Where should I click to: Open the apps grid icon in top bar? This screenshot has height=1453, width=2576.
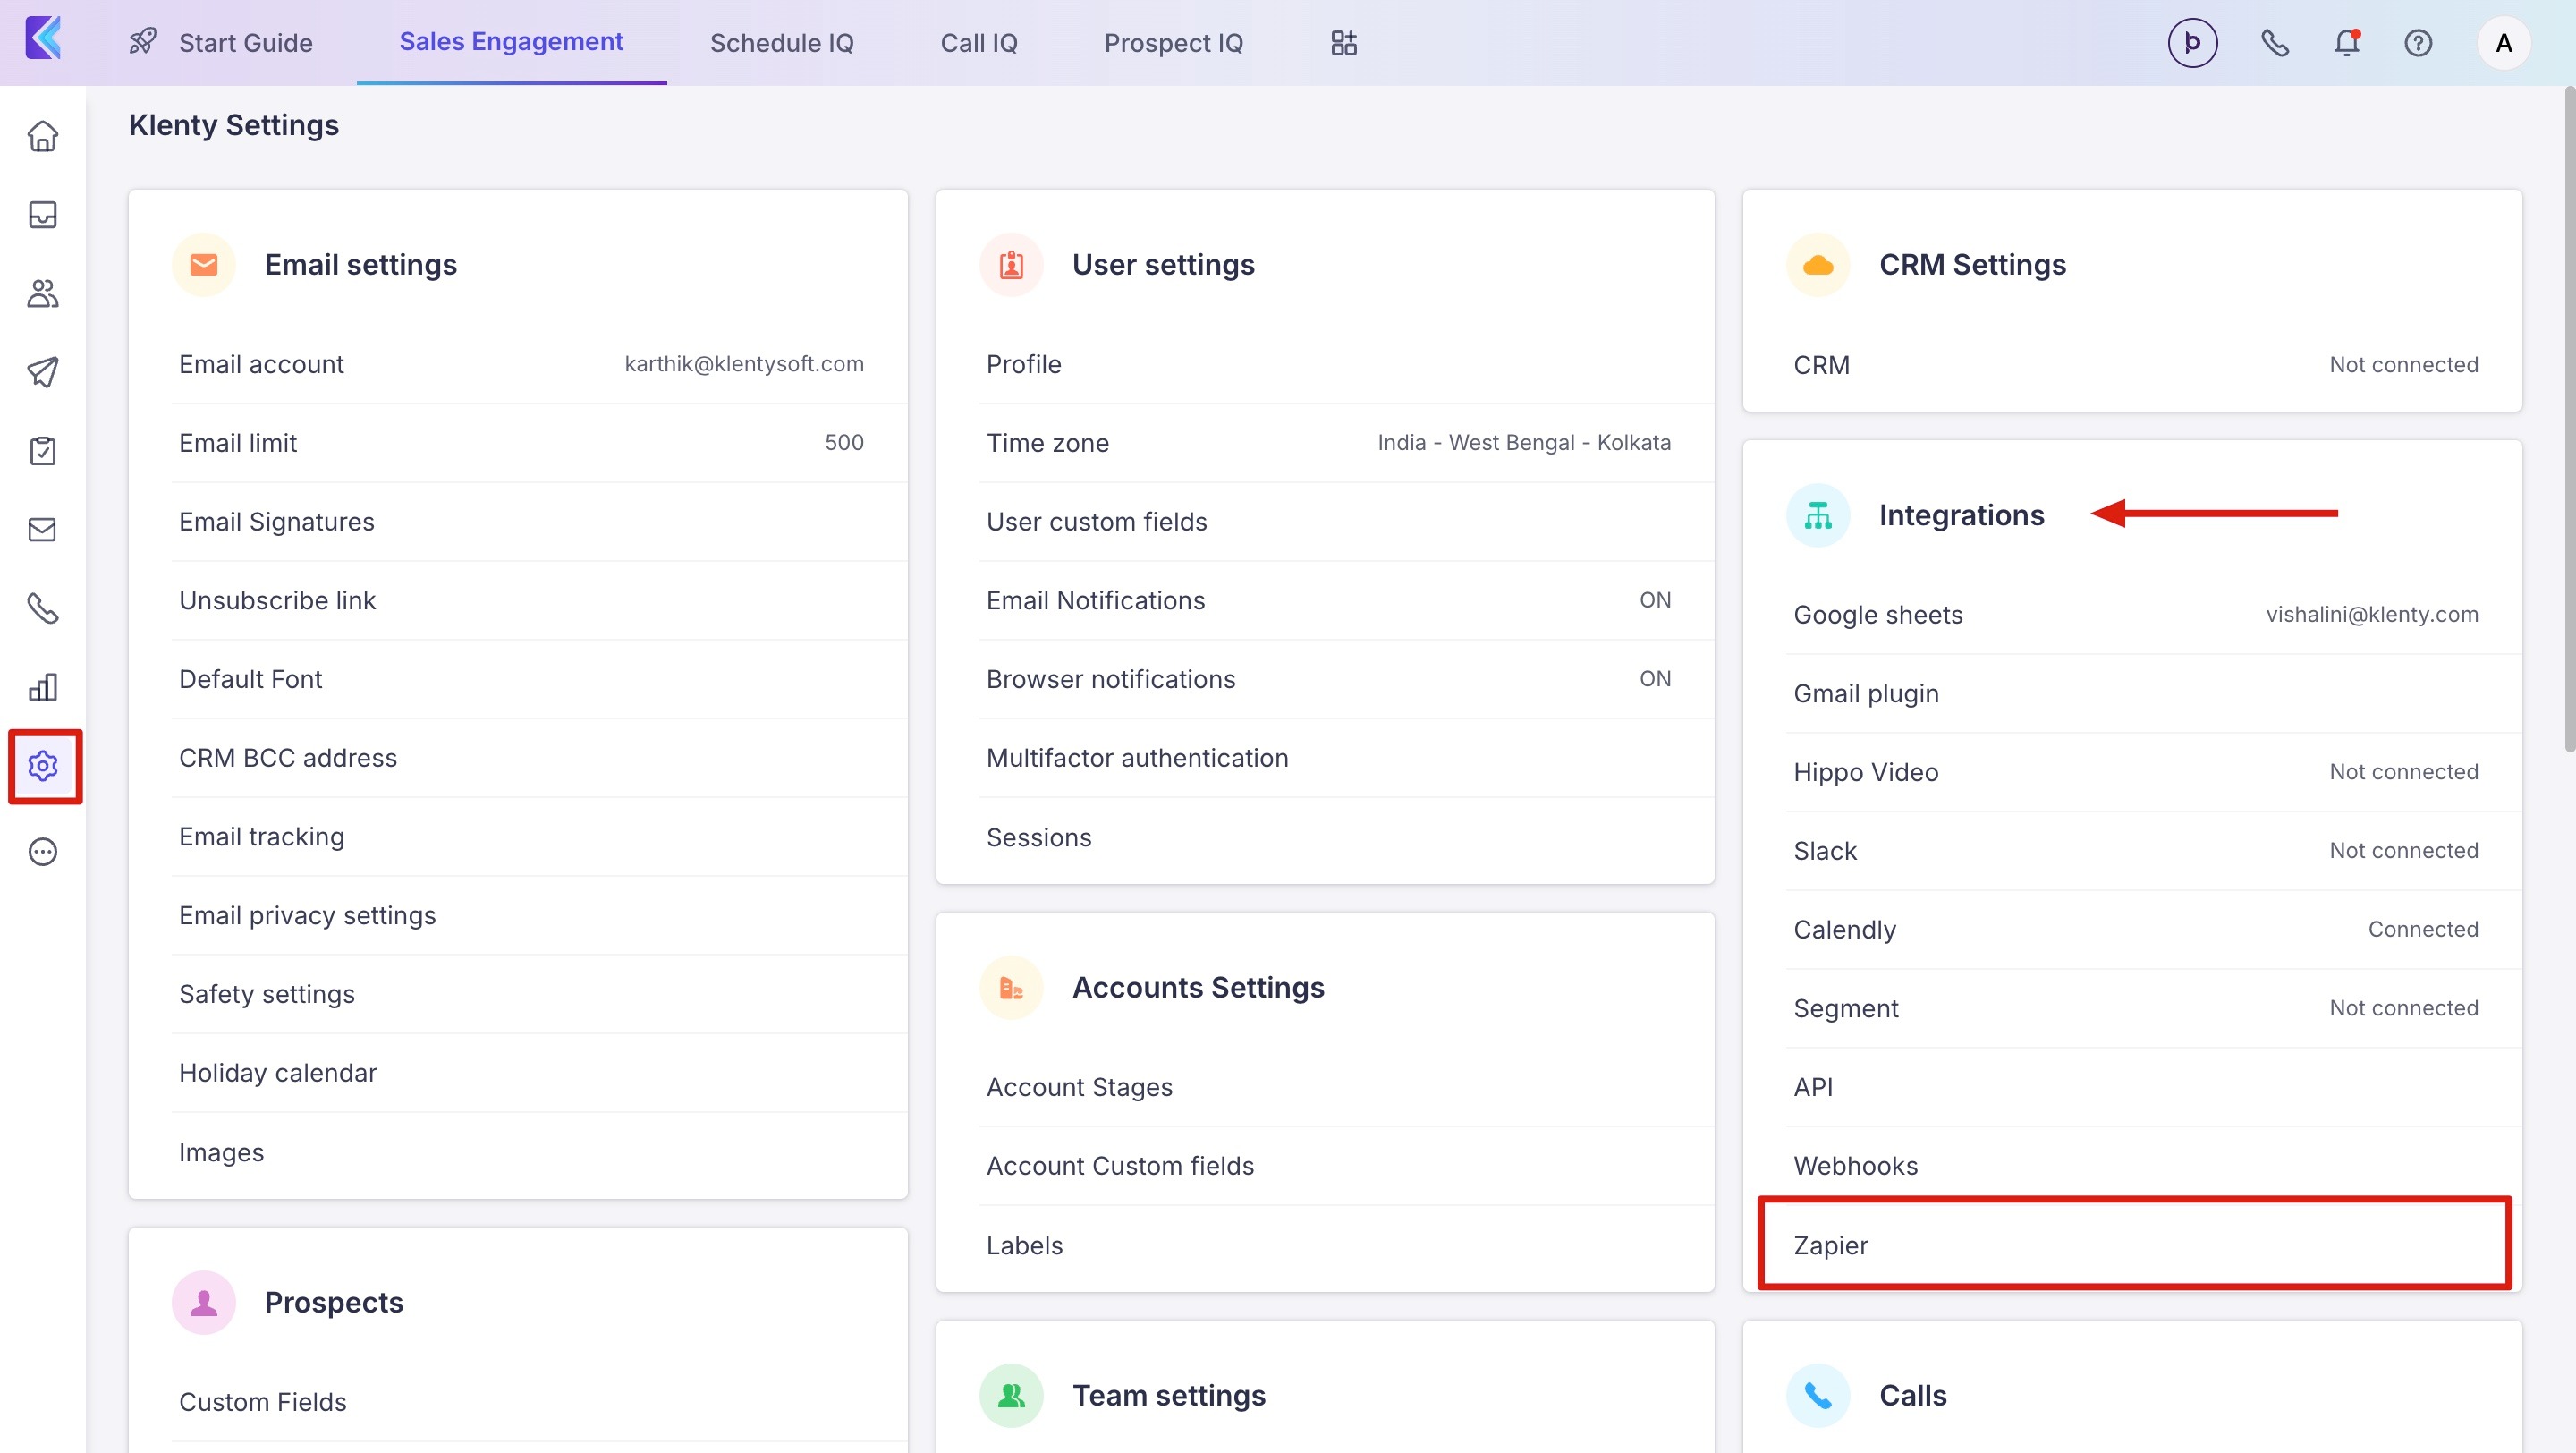1344,43
